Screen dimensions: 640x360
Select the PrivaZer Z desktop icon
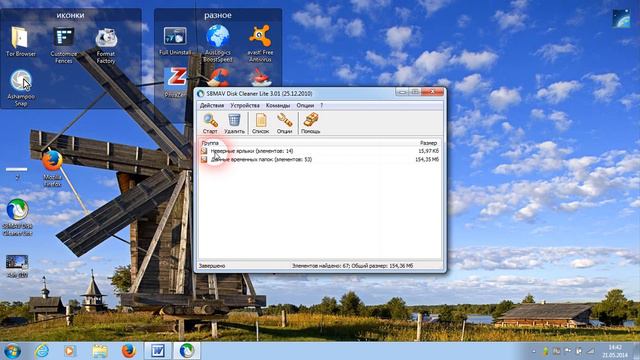point(175,82)
